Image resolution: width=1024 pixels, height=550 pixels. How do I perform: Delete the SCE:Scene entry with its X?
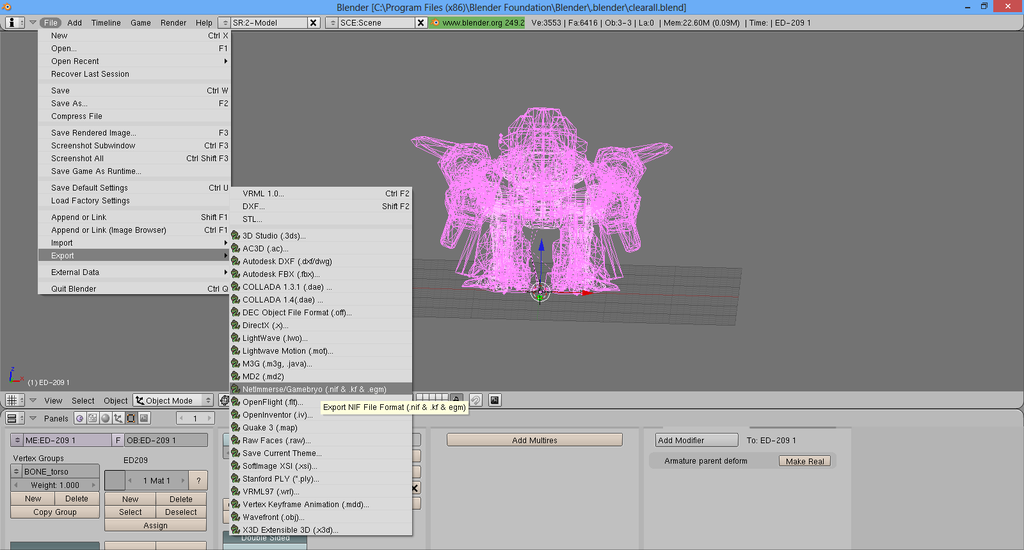pos(421,23)
